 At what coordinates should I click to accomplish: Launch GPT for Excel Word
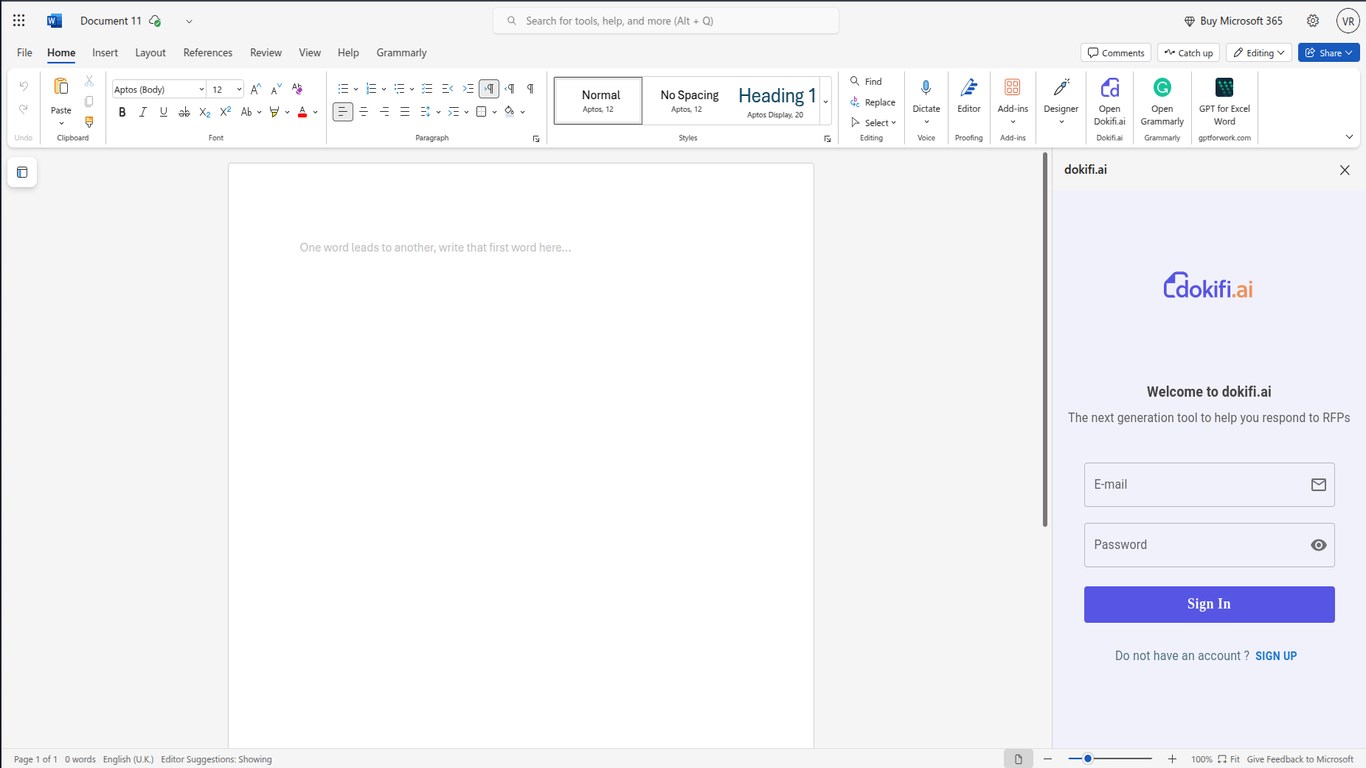coord(1224,103)
